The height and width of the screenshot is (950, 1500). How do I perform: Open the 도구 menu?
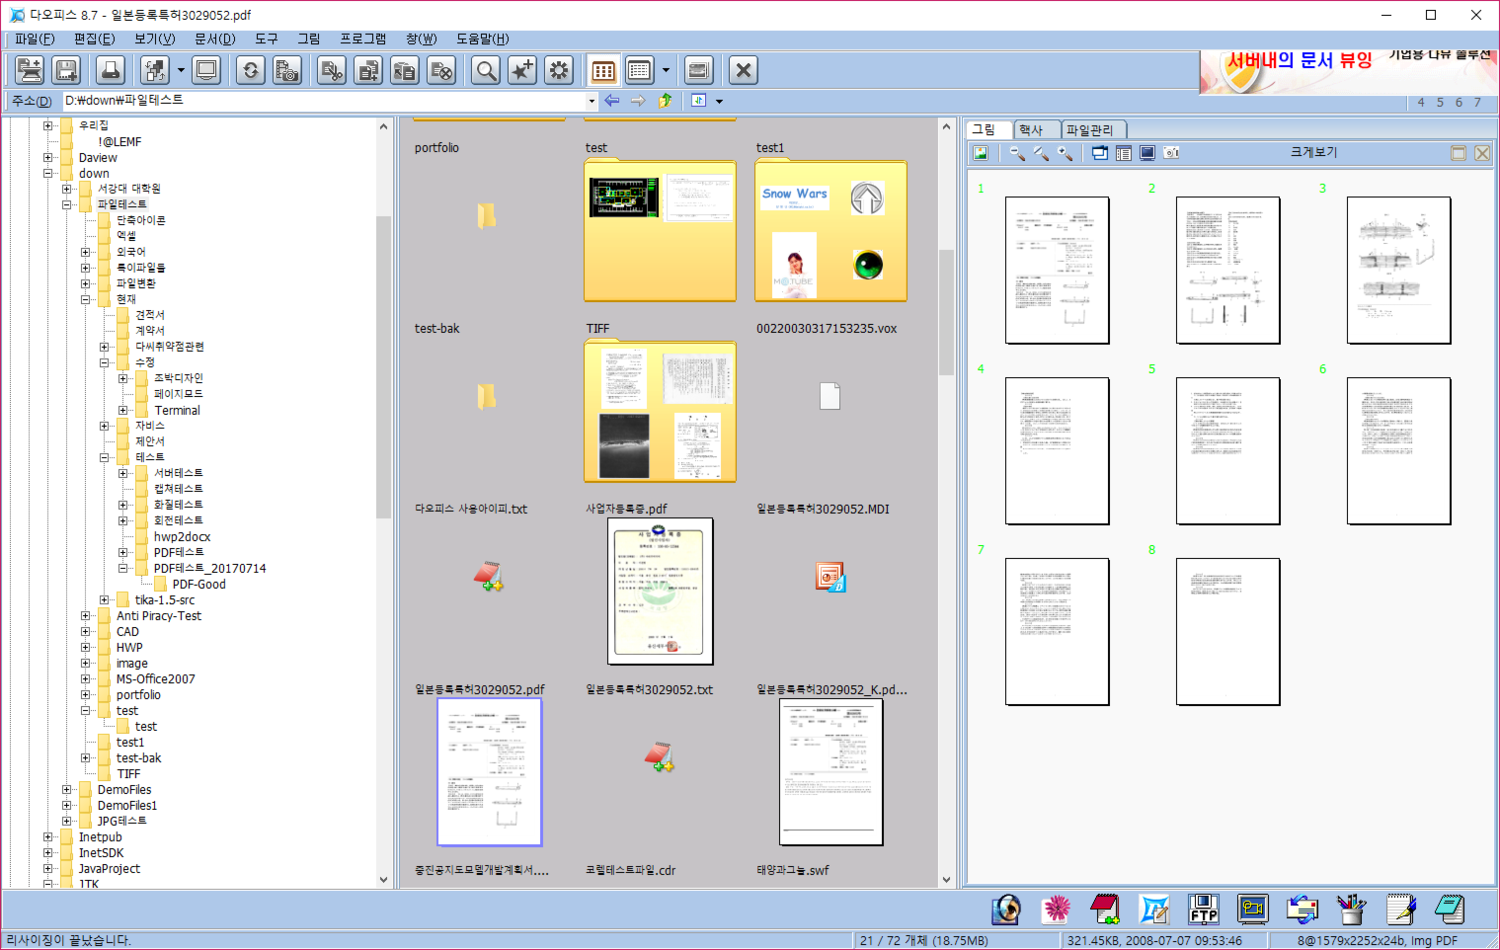[x=266, y=39]
